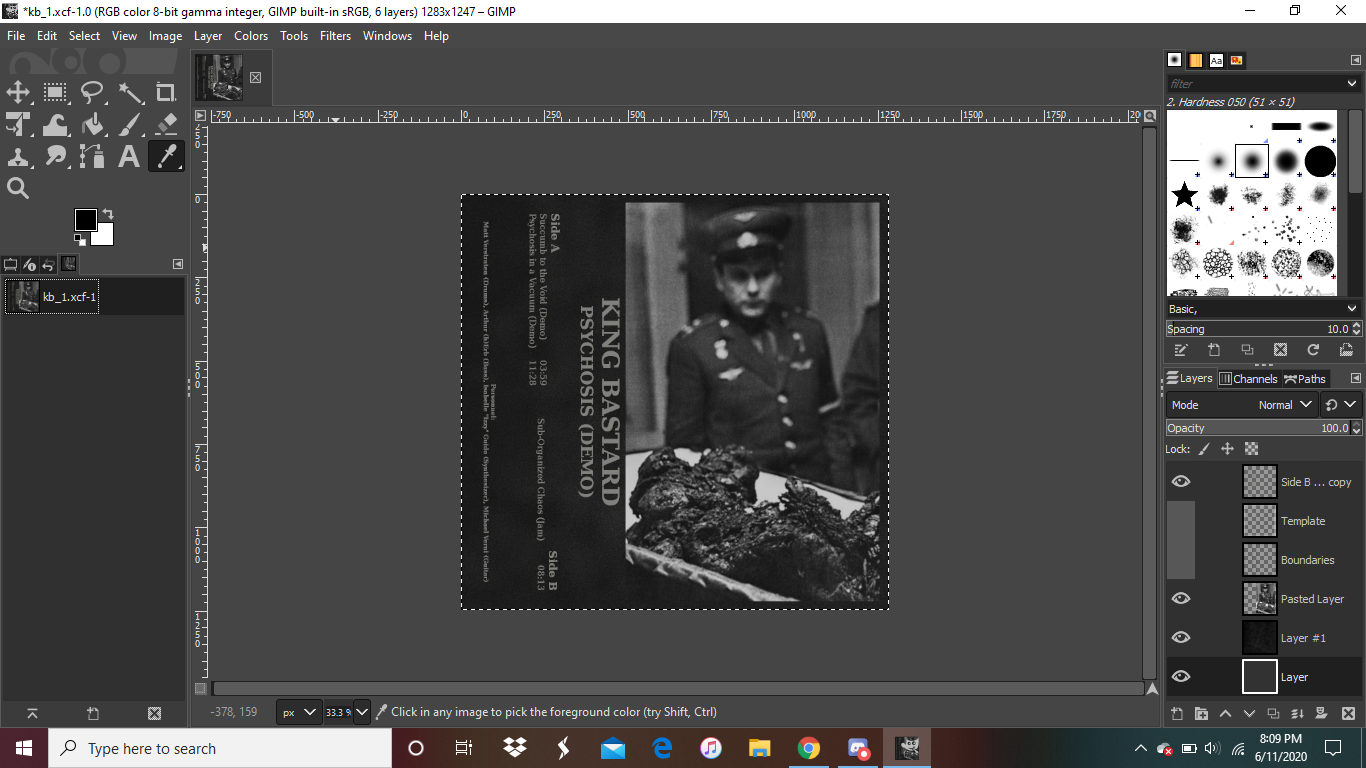
Task: Pick the Bucket Fill tool
Action: click(x=92, y=125)
